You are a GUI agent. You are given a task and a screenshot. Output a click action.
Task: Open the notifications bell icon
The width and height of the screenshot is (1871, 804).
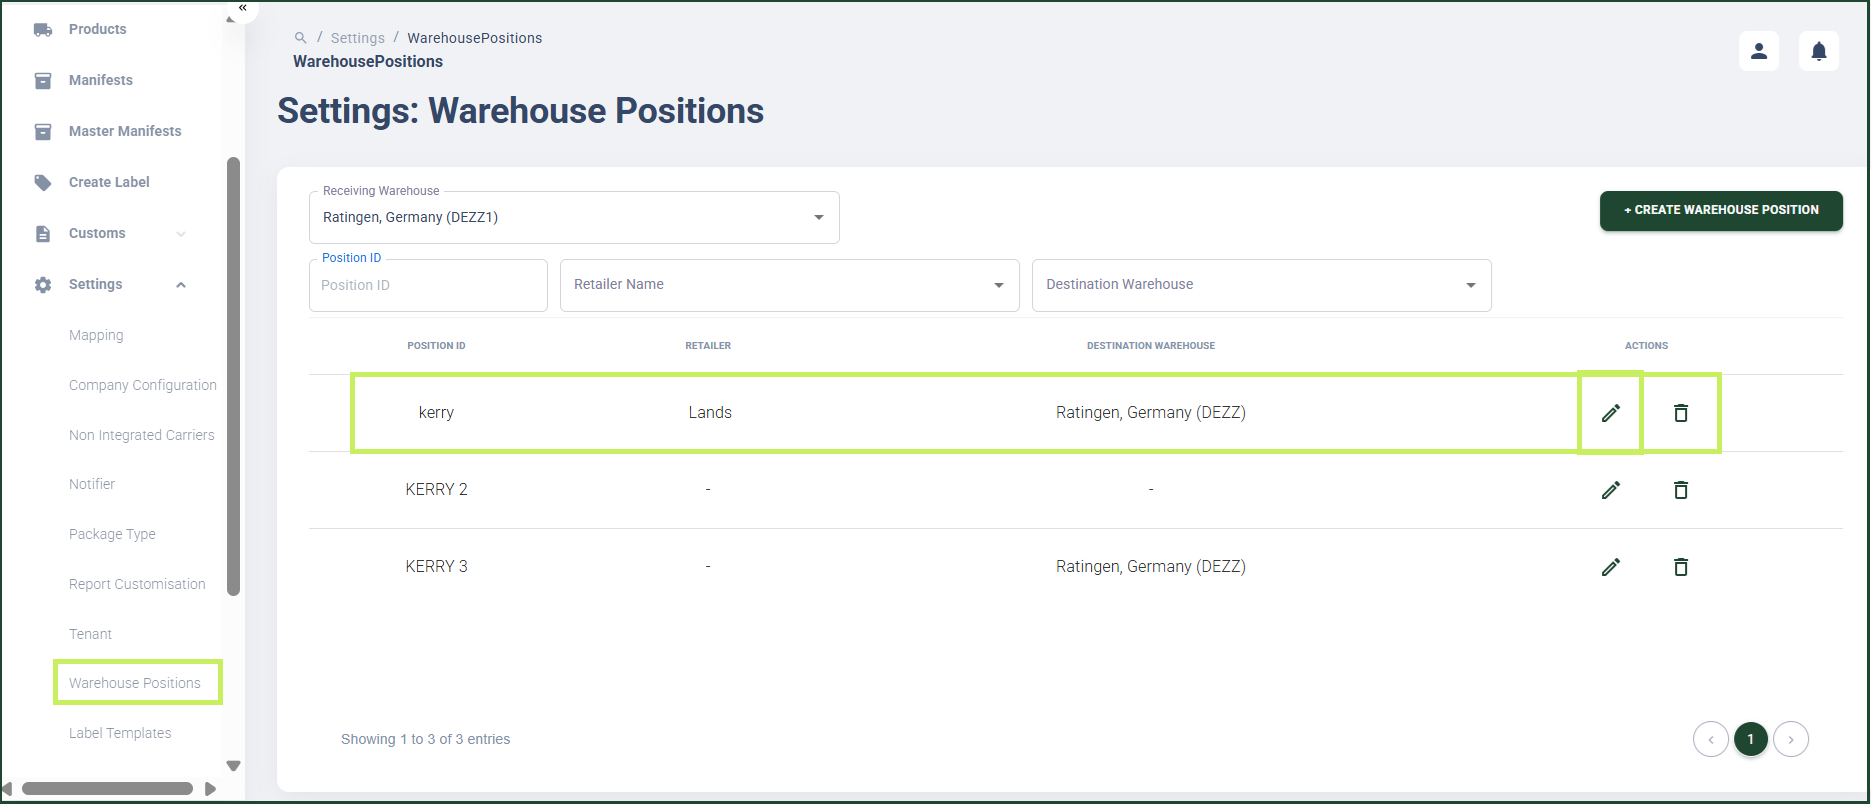pos(1819,51)
